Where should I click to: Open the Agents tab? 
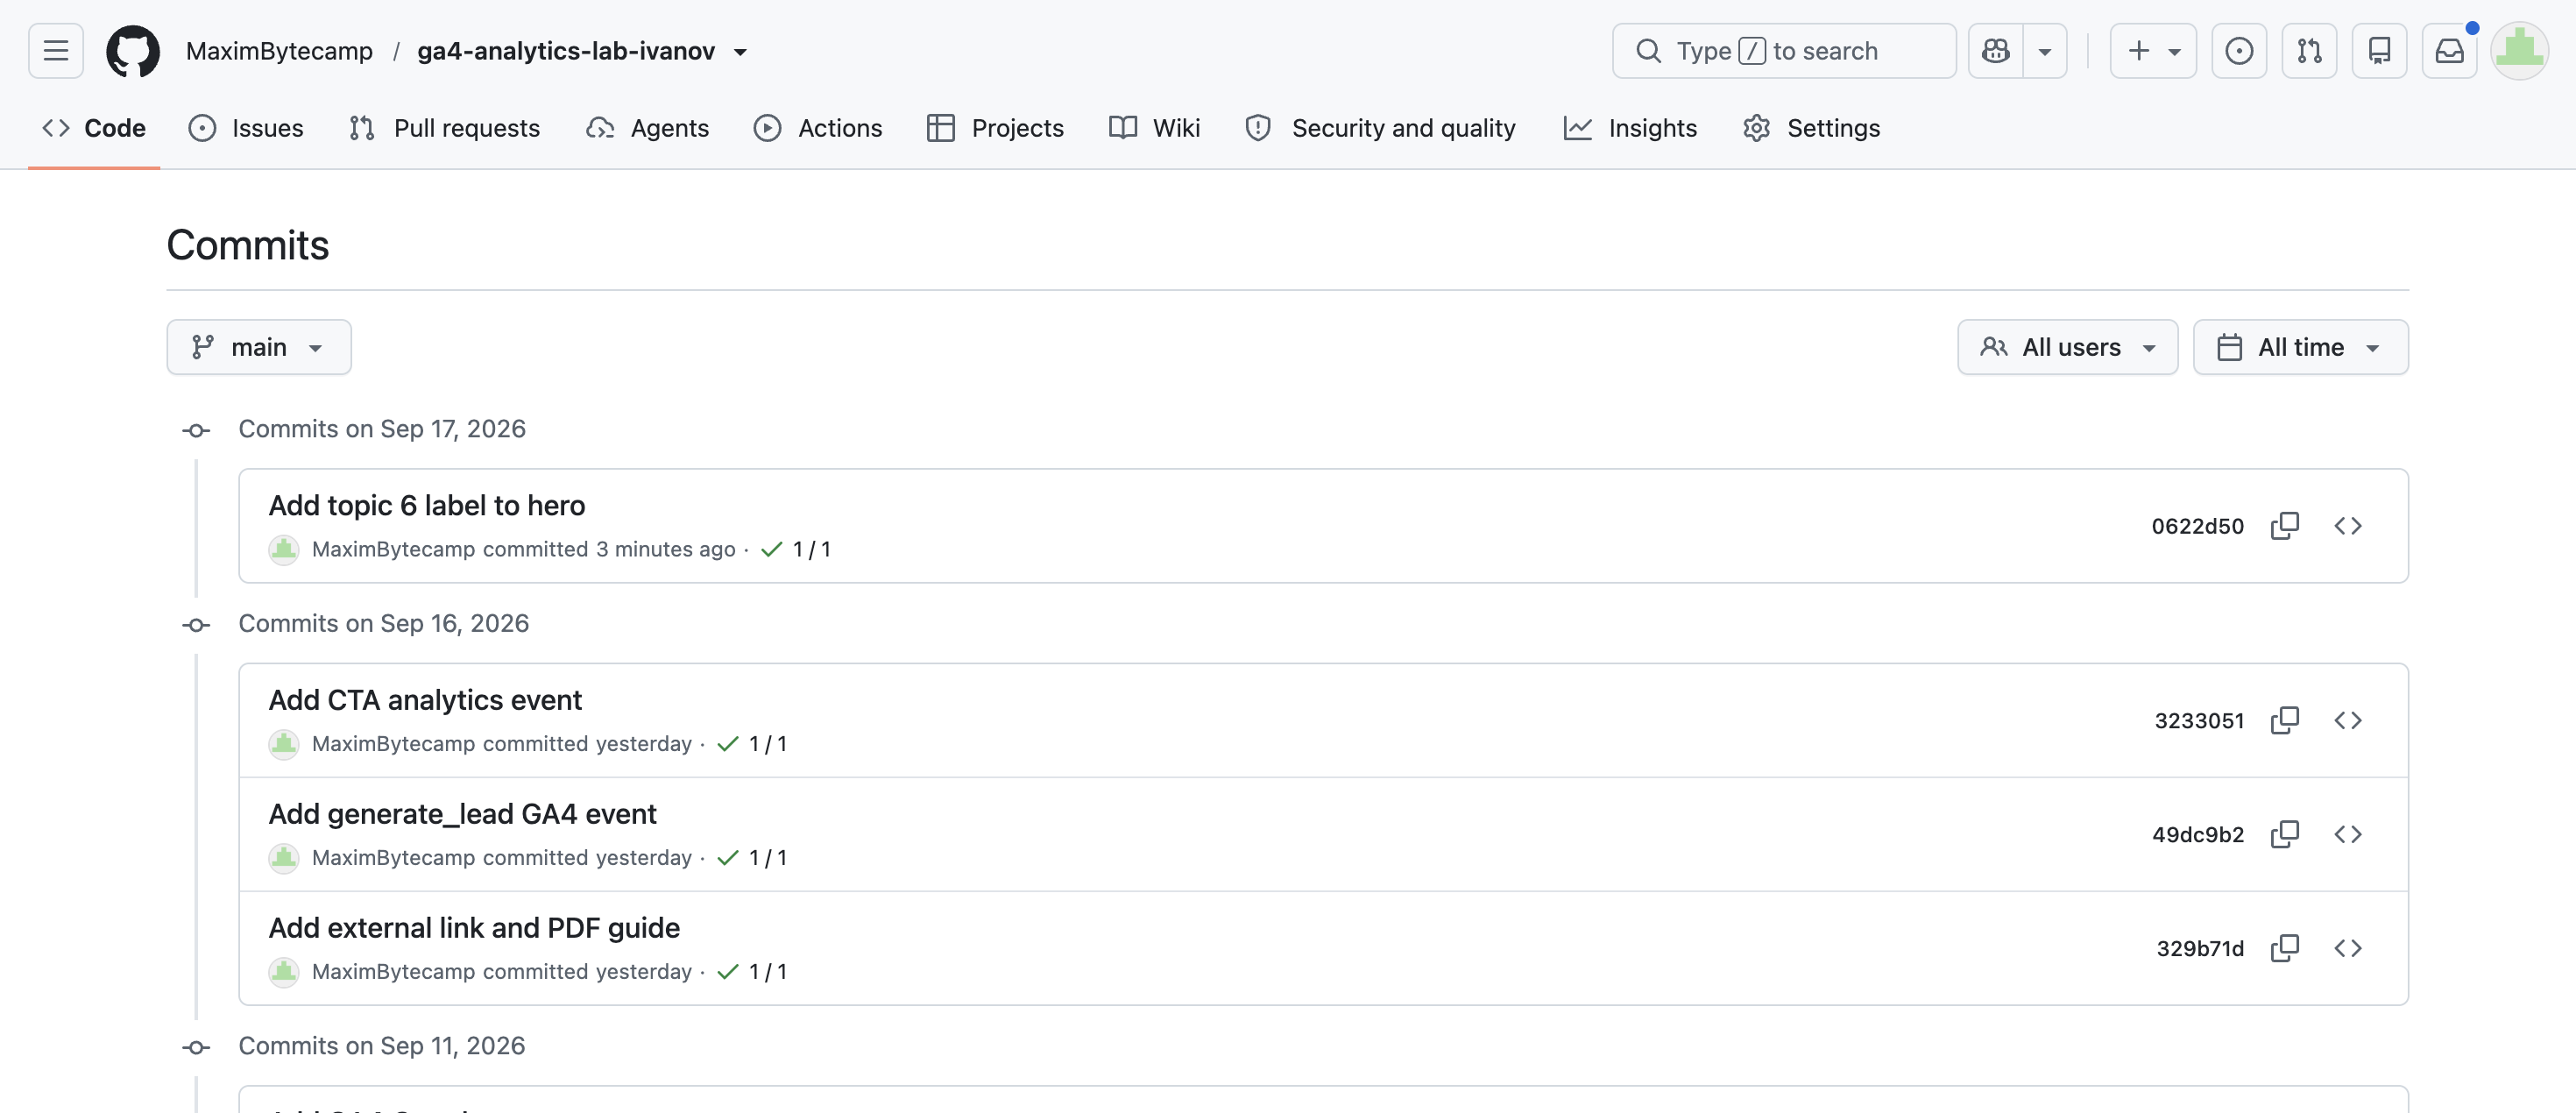[648, 129]
